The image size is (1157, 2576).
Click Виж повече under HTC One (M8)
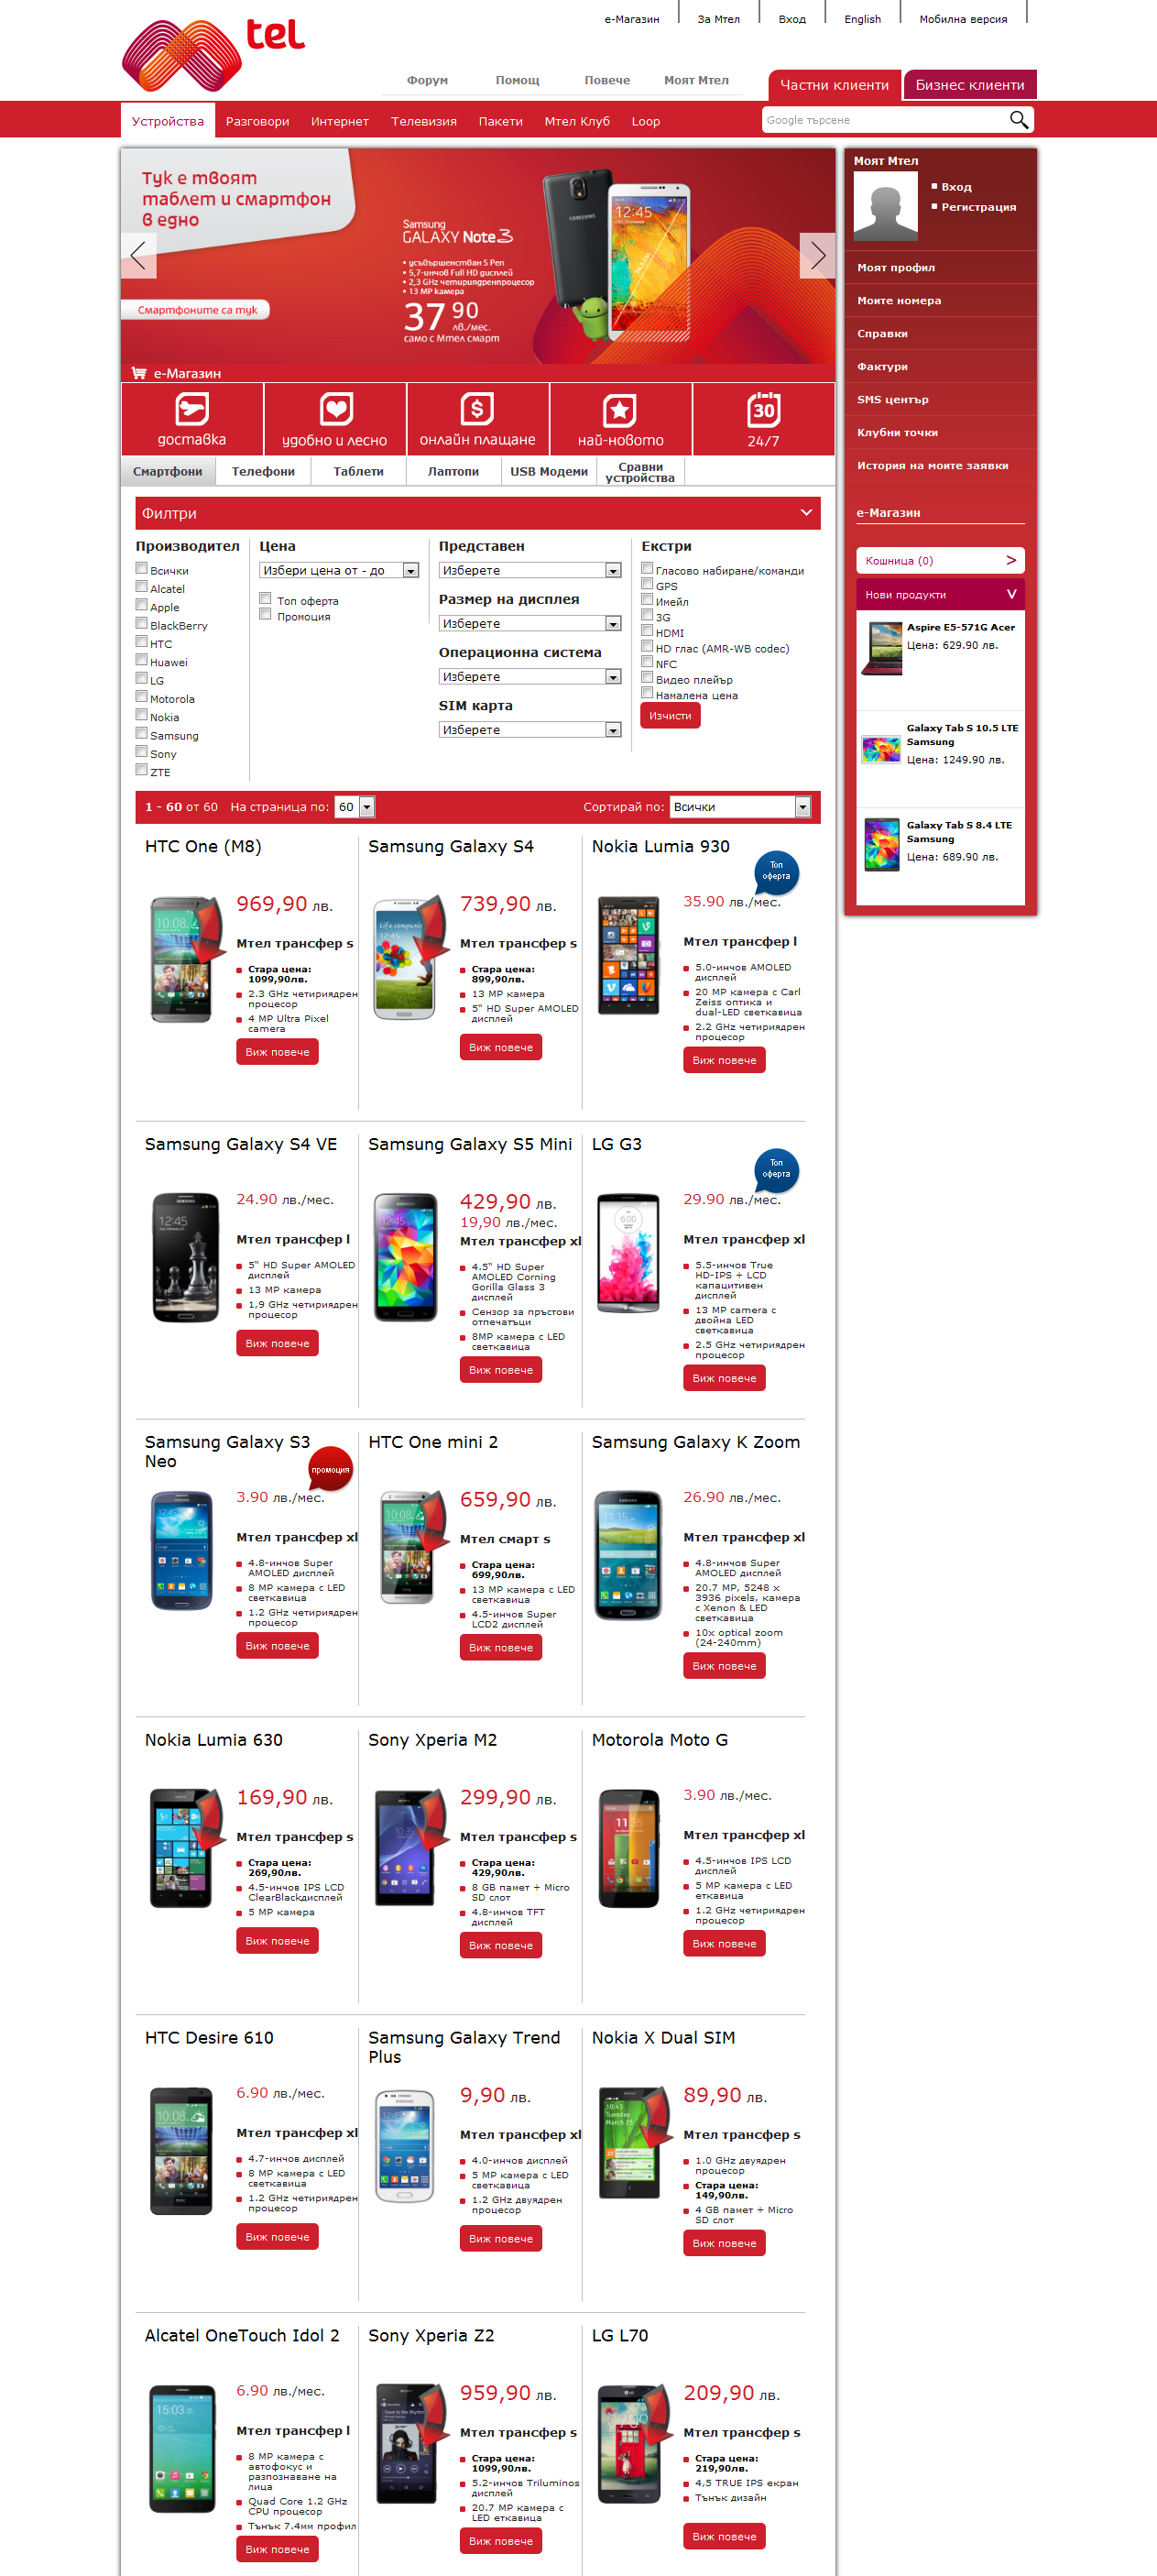(x=277, y=1052)
